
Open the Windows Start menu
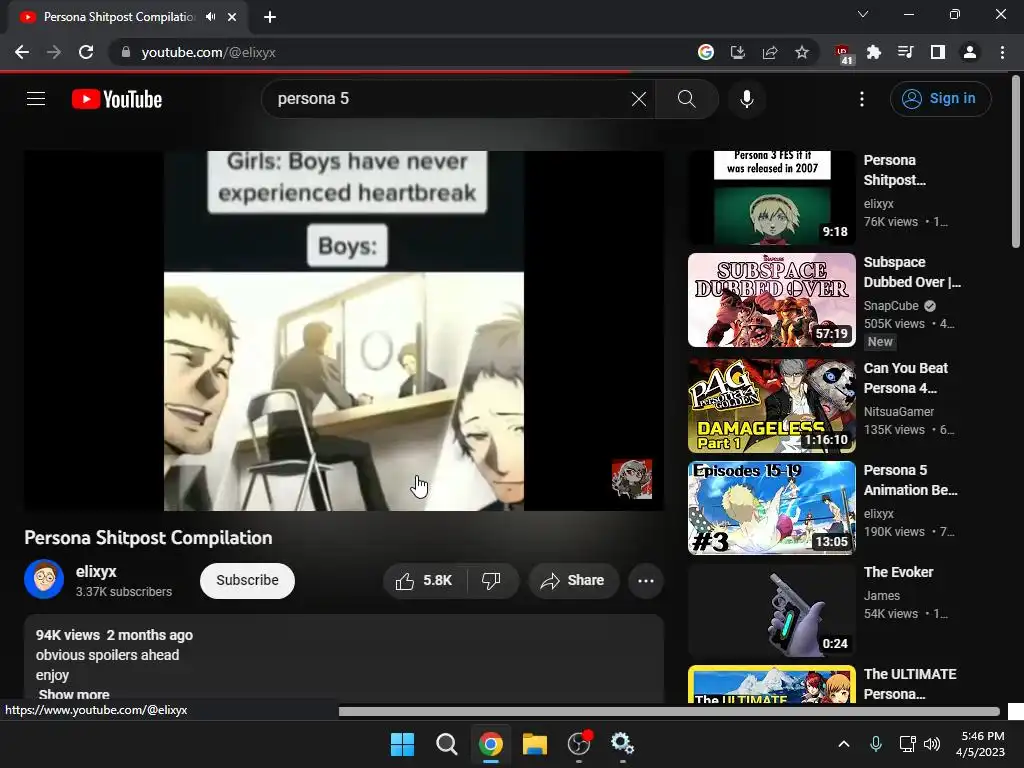pyautogui.click(x=402, y=744)
